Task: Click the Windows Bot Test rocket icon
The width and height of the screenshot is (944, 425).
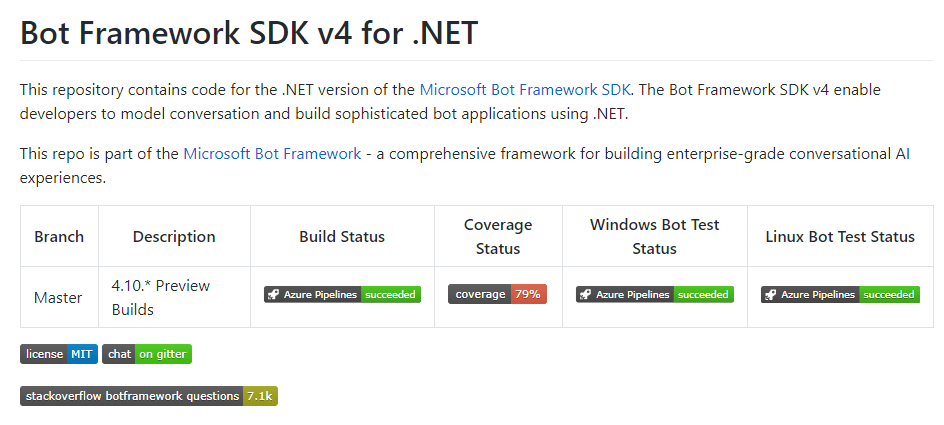Action: 585,295
